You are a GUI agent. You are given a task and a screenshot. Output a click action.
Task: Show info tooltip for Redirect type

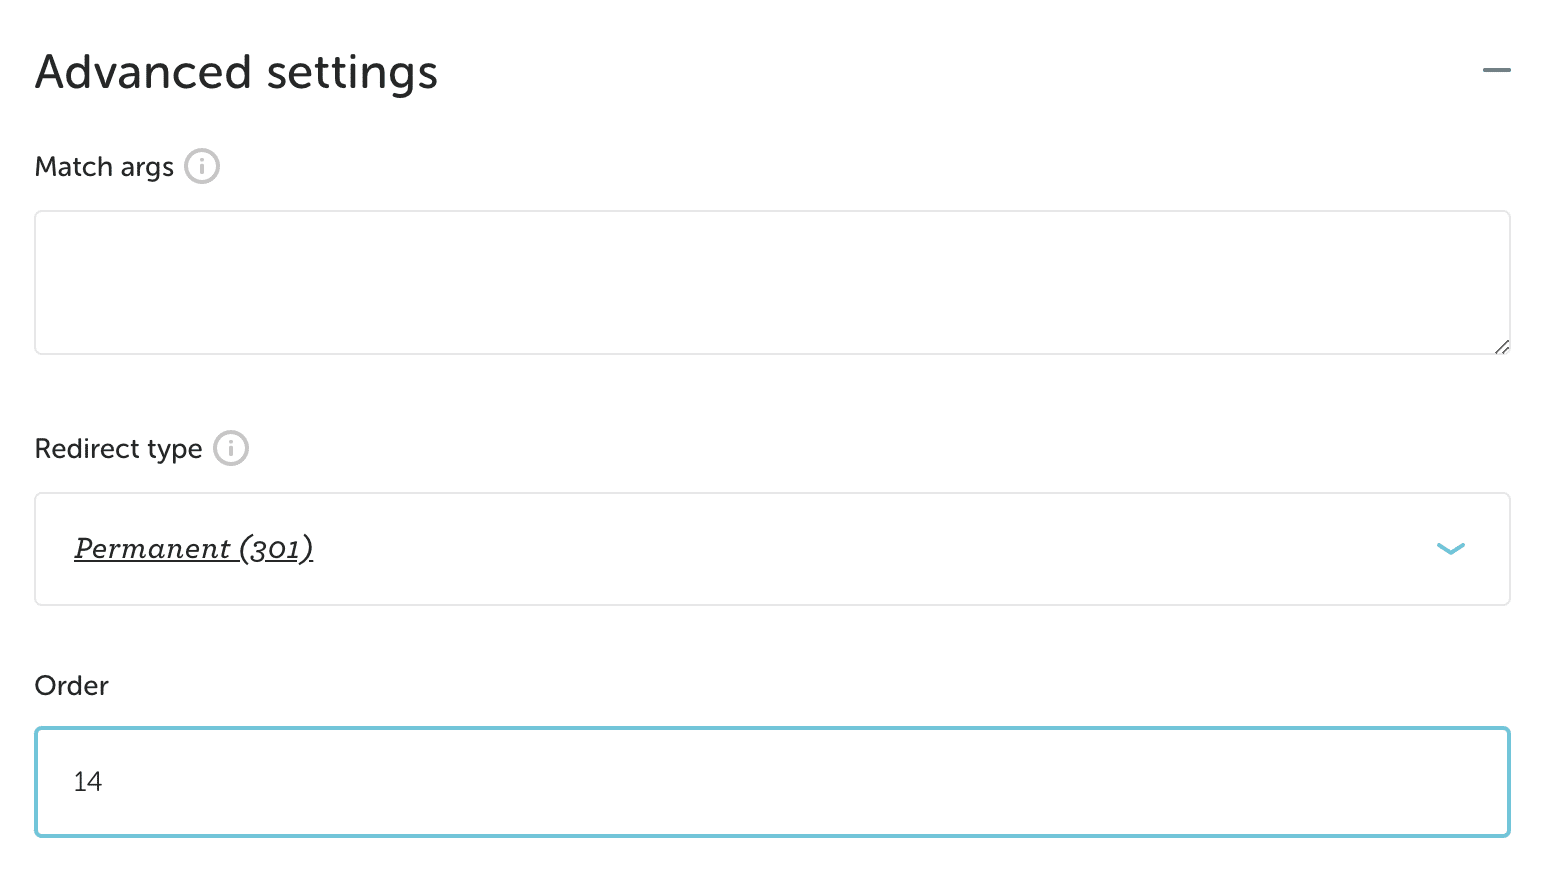(231, 448)
